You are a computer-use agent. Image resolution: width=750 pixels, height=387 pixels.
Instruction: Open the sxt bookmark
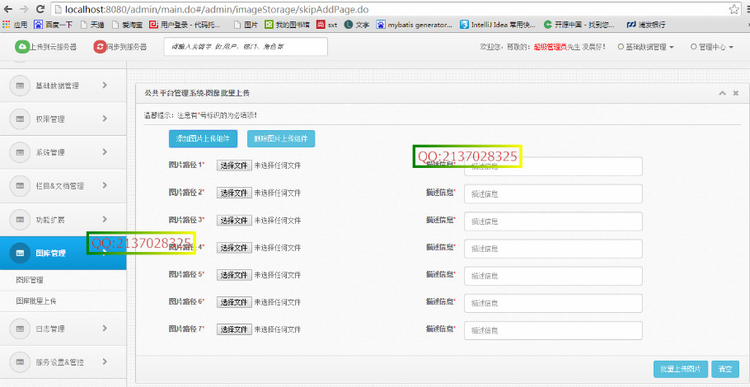327,24
